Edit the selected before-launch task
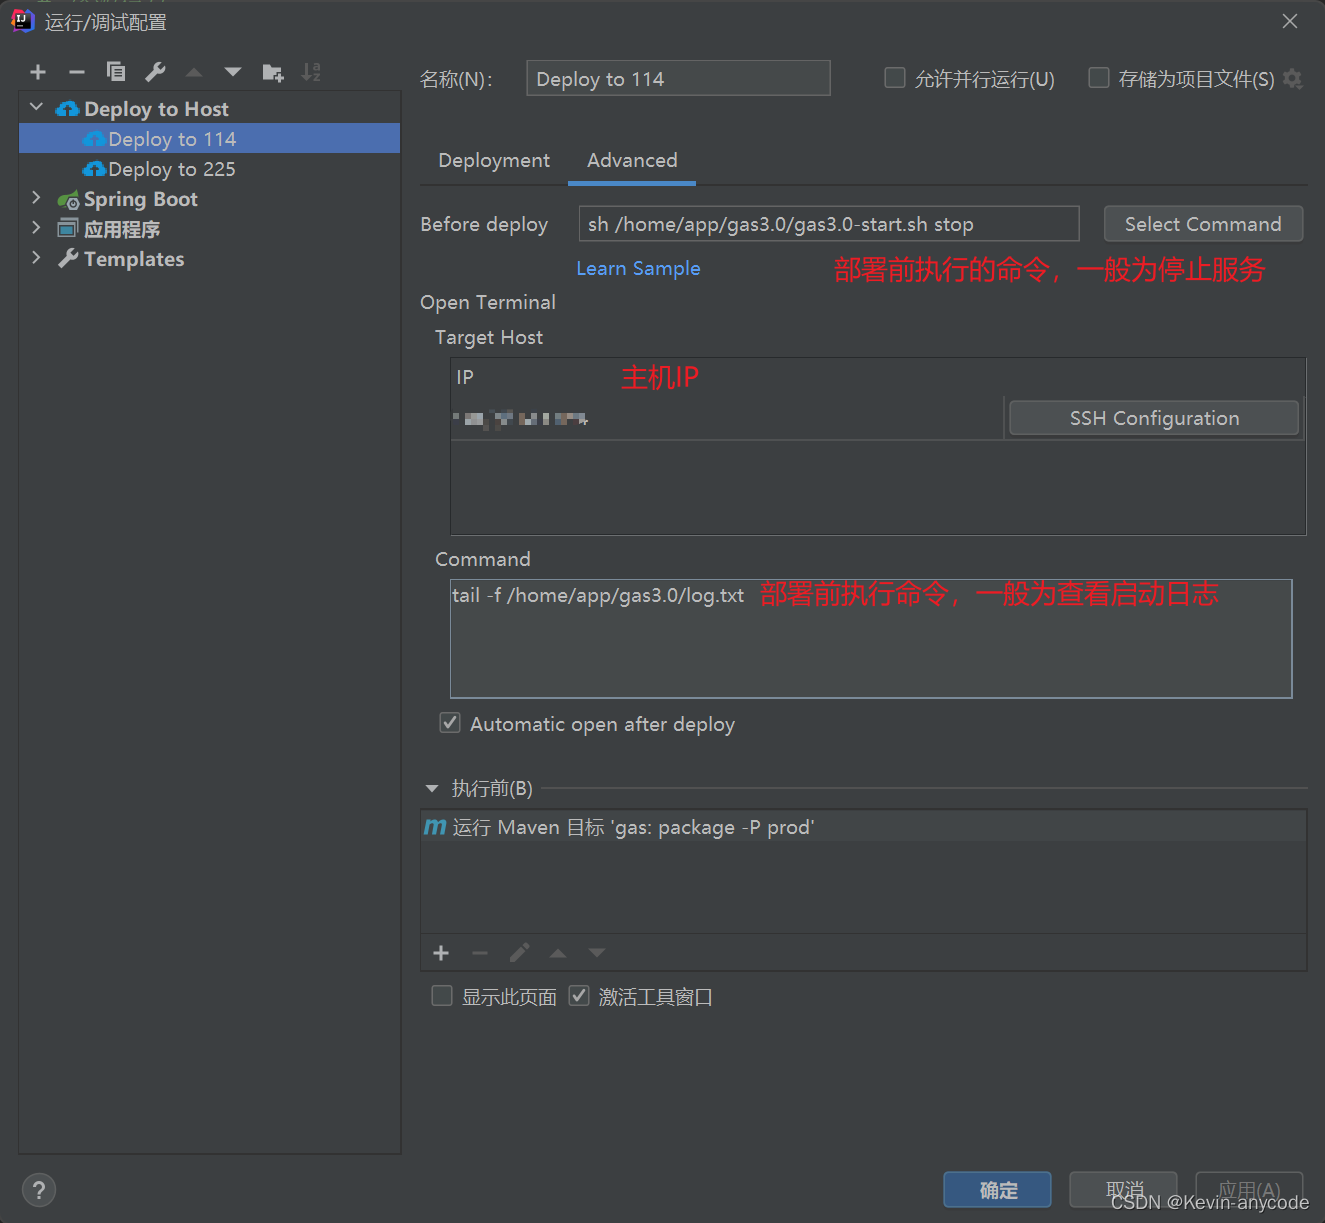Screen dimensions: 1325x1223 click(519, 953)
